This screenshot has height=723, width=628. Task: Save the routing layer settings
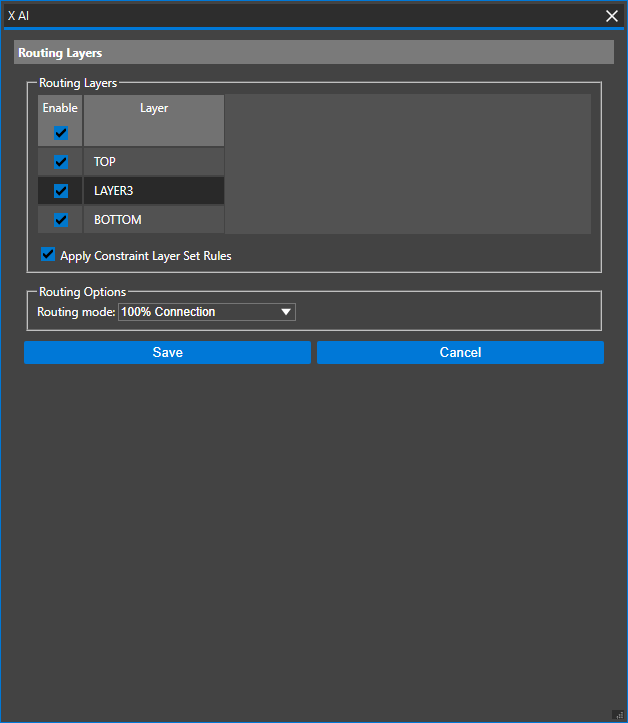pyautogui.click(x=167, y=352)
